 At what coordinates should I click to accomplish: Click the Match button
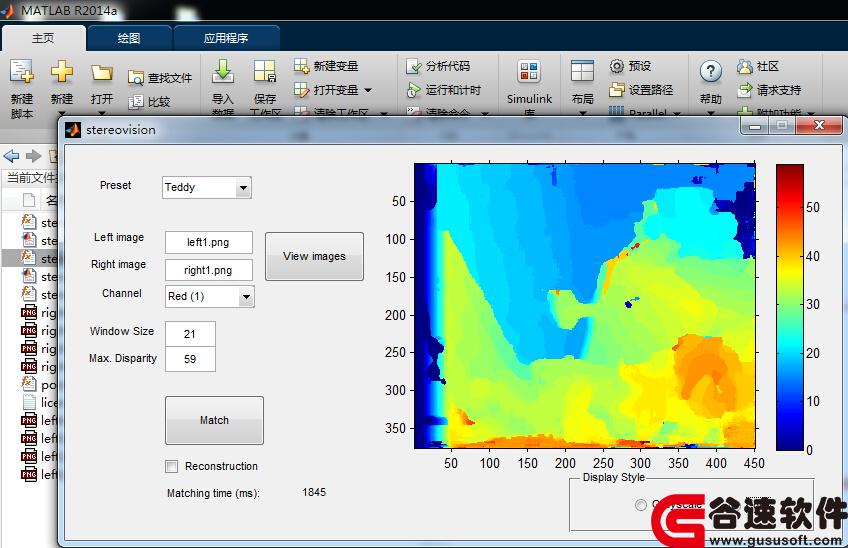click(x=214, y=420)
